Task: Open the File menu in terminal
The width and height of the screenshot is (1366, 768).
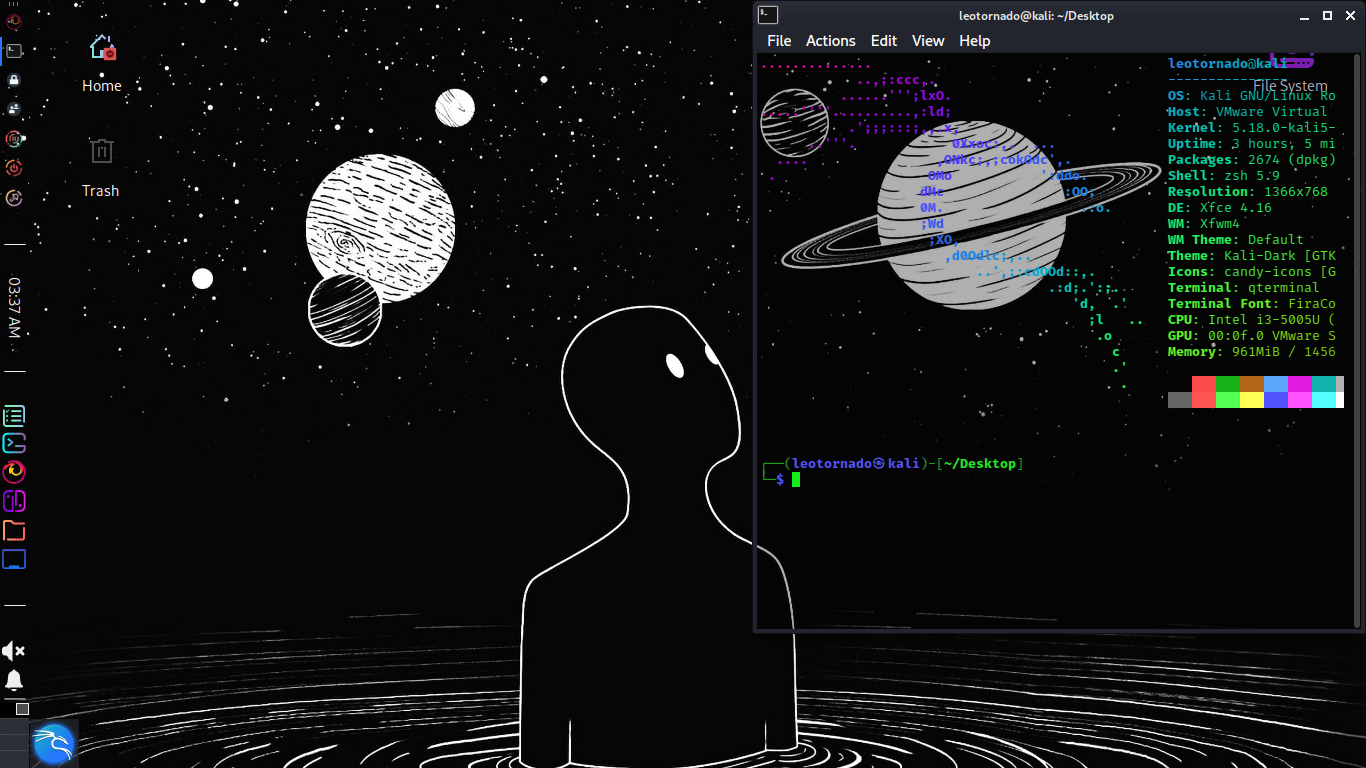Action: click(779, 41)
